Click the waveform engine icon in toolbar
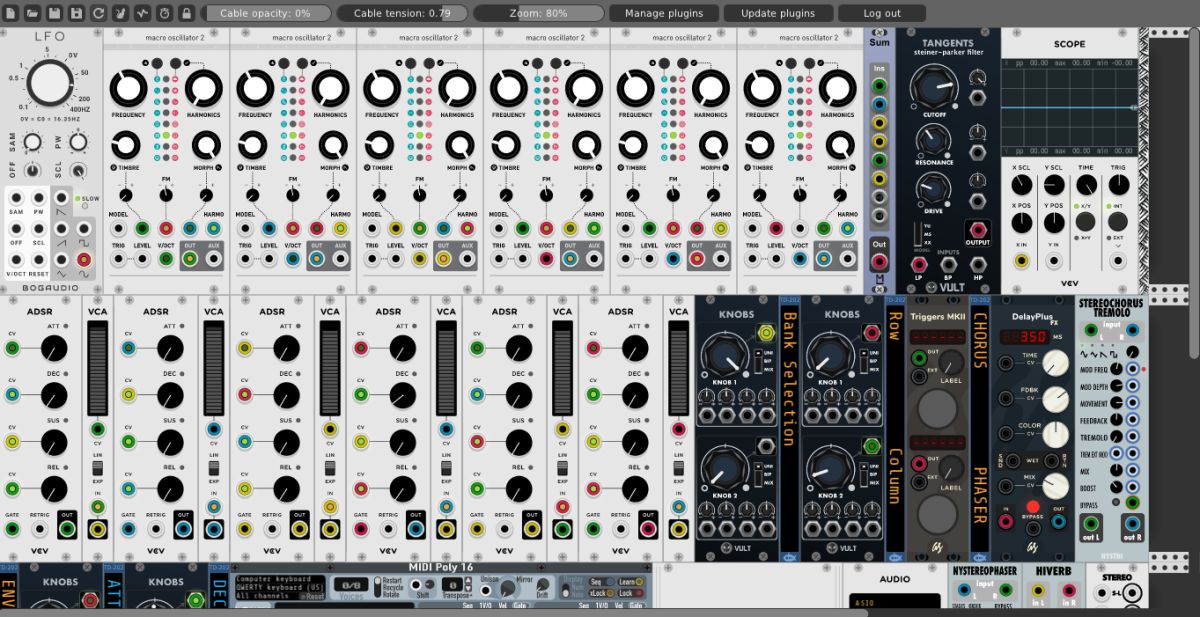Image resolution: width=1200 pixels, height=617 pixels. point(143,13)
